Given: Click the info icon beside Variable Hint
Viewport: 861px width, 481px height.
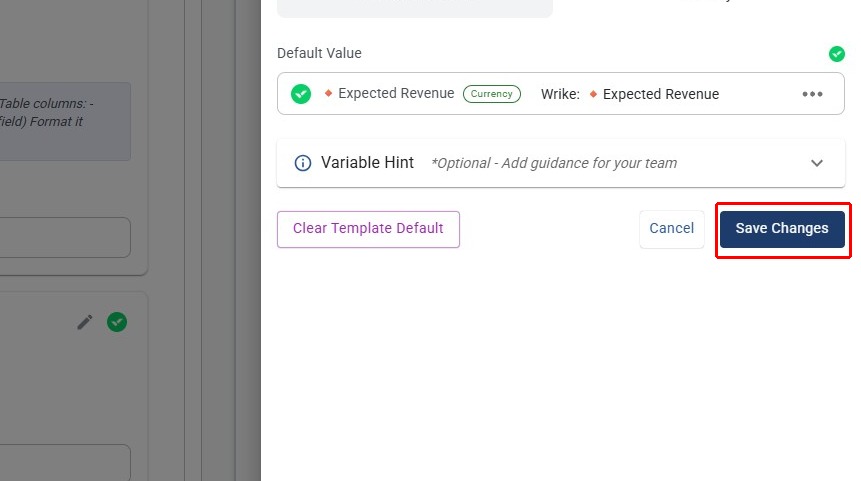Looking at the screenshot, I should coord(302,163).
